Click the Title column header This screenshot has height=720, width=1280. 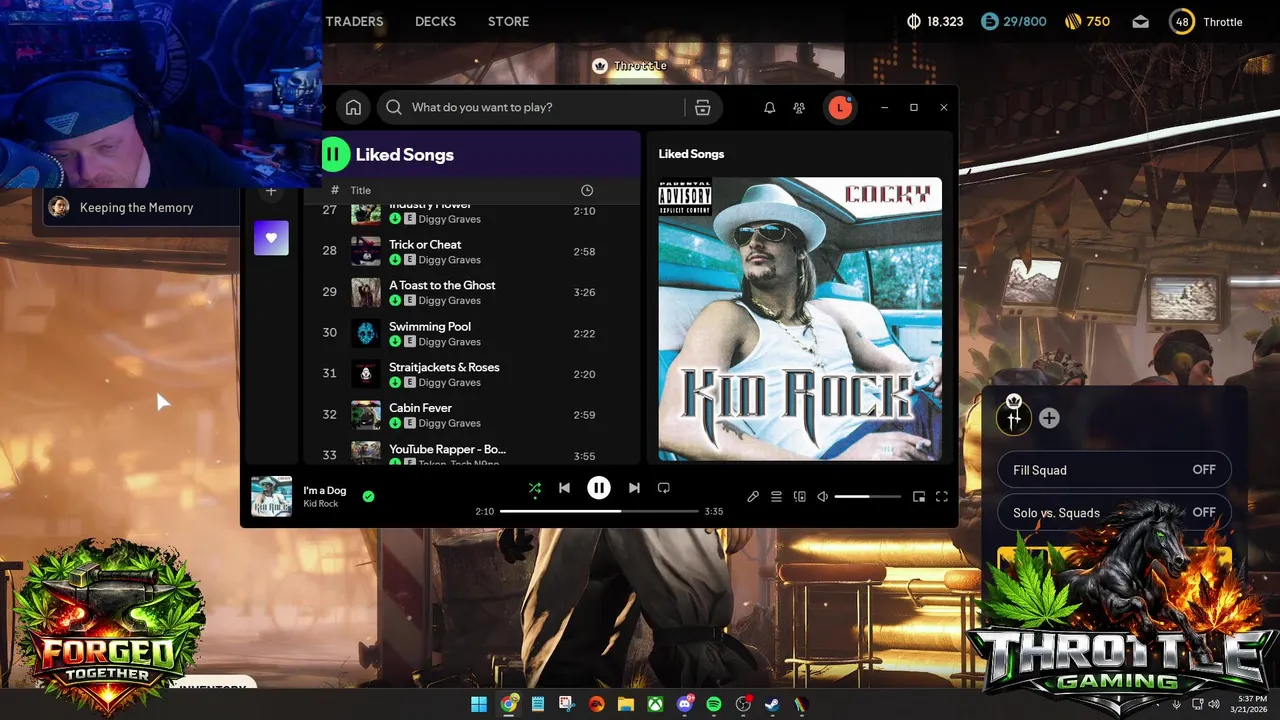point(361,190)
